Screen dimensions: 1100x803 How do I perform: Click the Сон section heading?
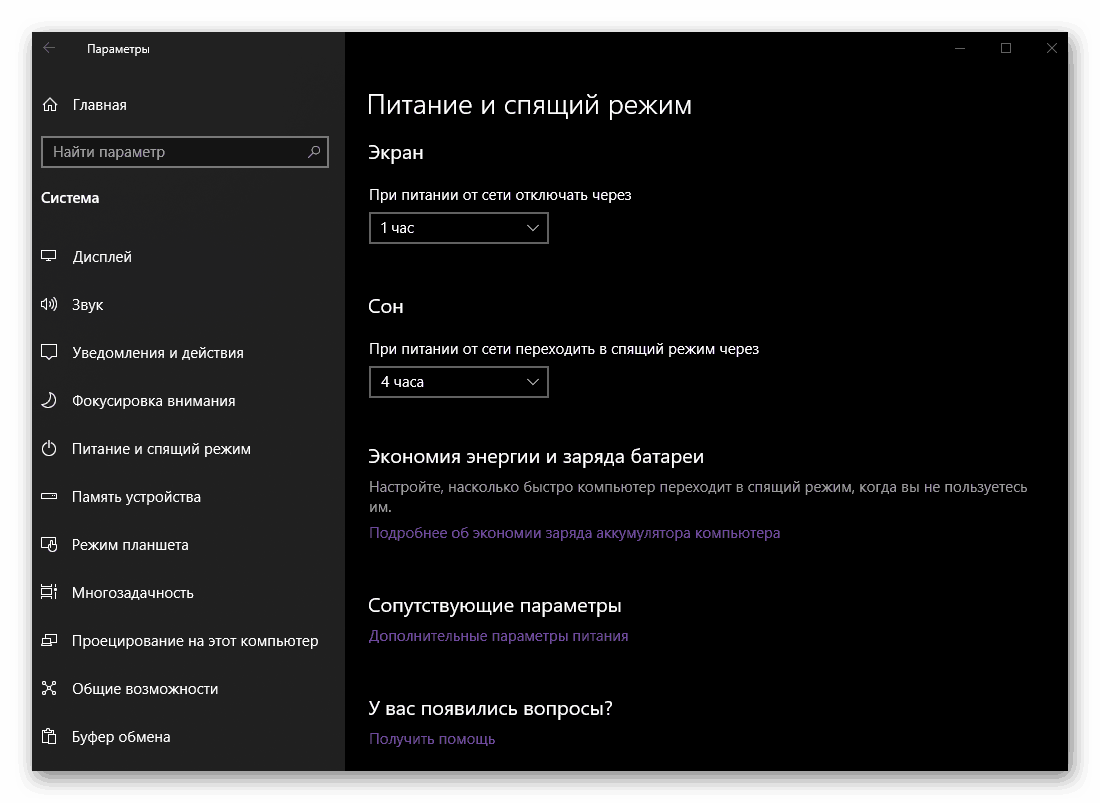point(386,306)
